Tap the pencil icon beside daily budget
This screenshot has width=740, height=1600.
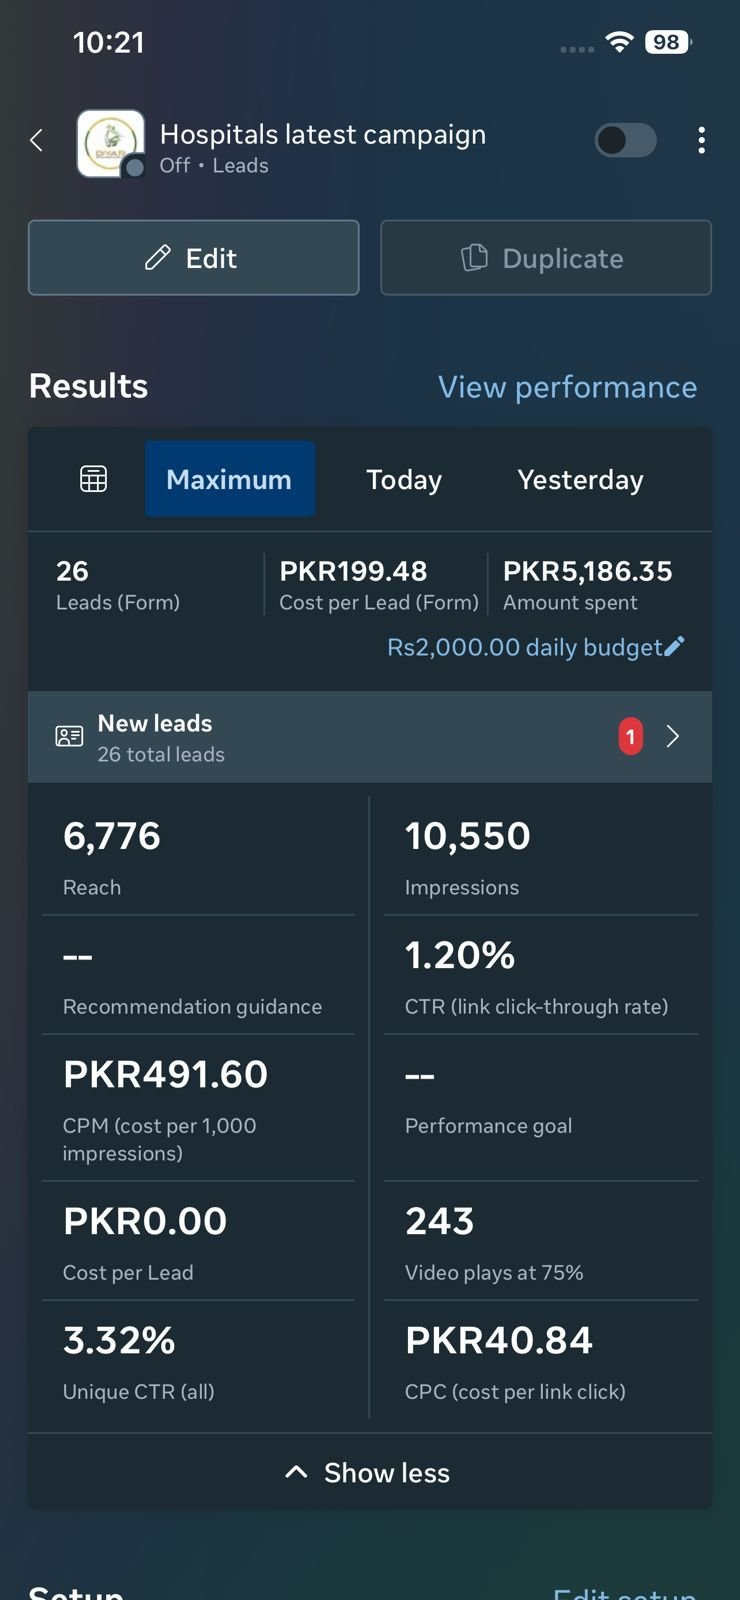[675, 647]
